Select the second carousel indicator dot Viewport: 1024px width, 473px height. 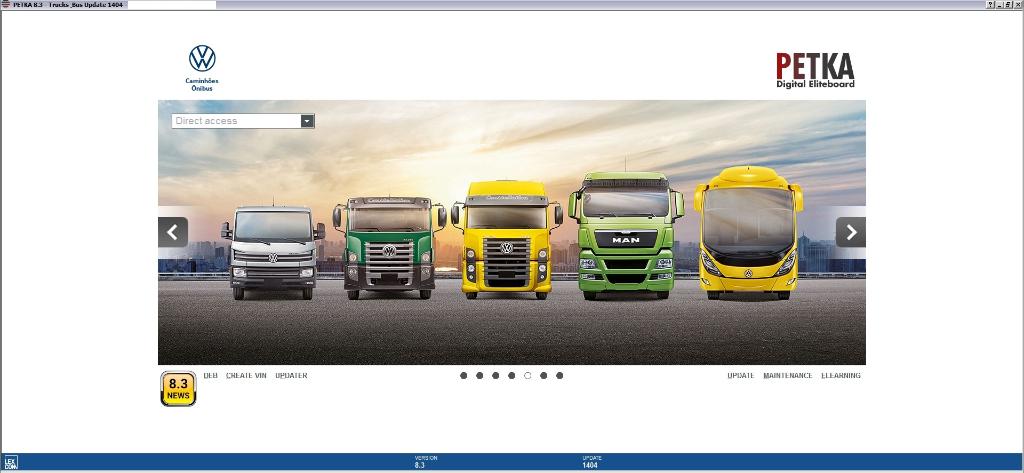[479, 376]
